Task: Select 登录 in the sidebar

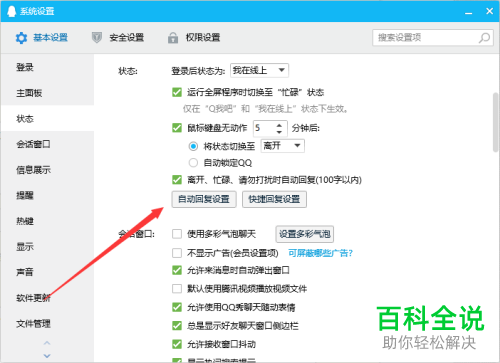Action: 47,67
